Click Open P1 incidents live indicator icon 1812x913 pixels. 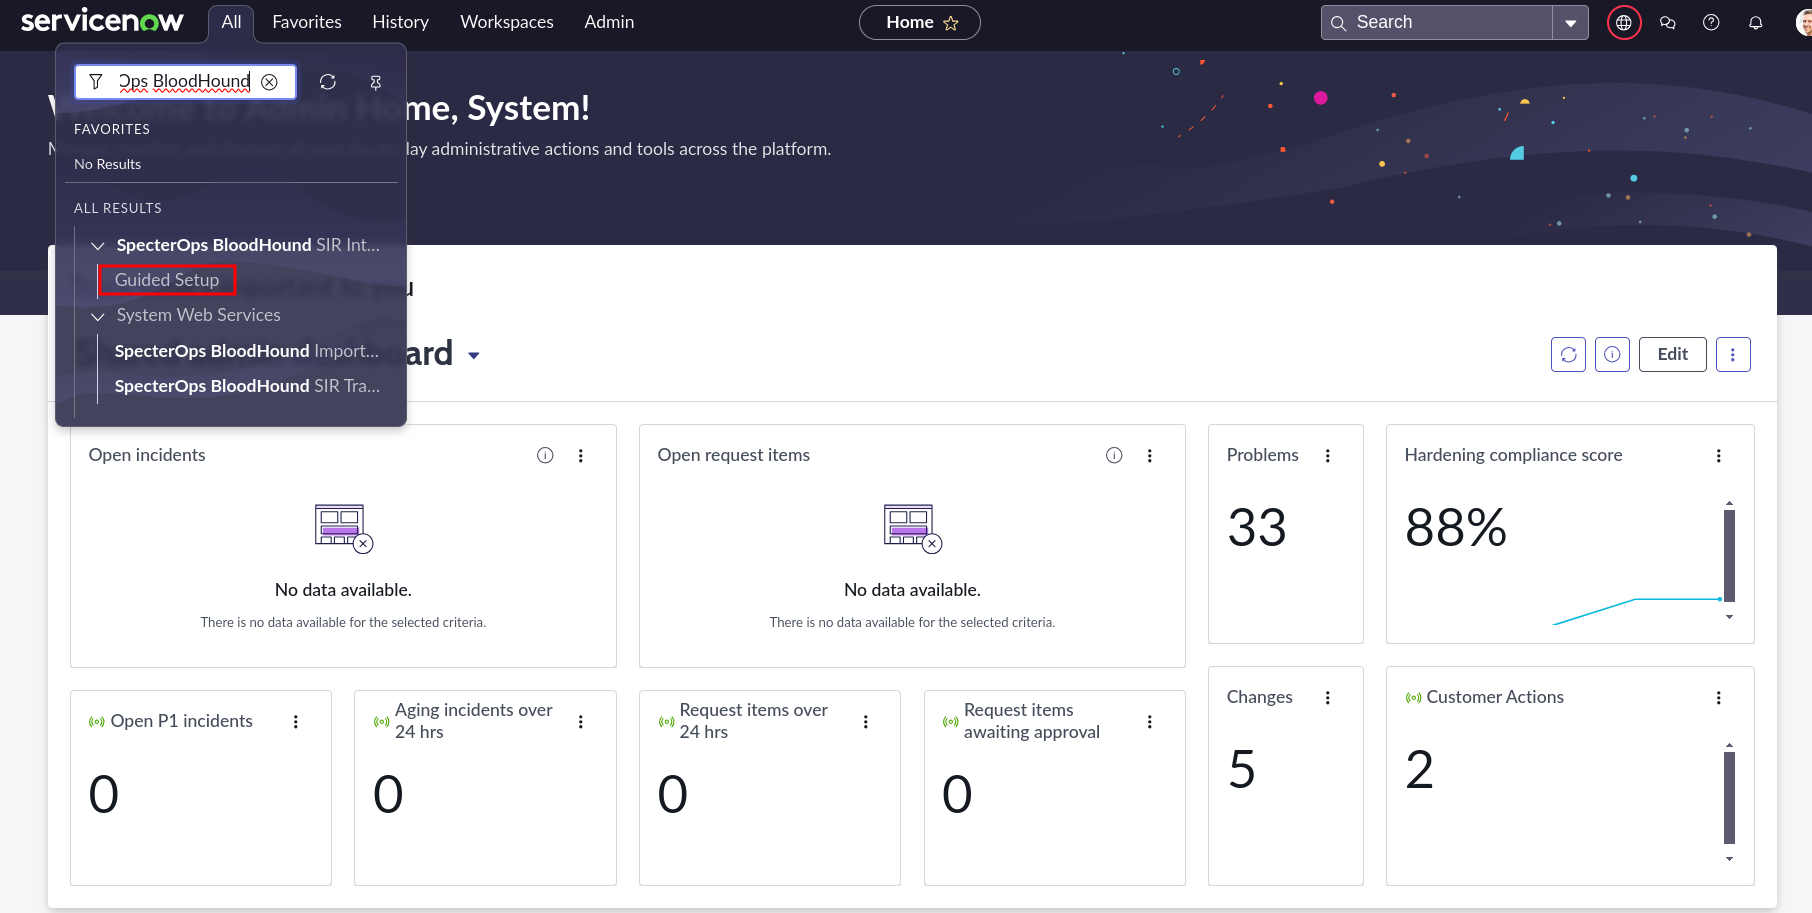click(x=97, y=722)
